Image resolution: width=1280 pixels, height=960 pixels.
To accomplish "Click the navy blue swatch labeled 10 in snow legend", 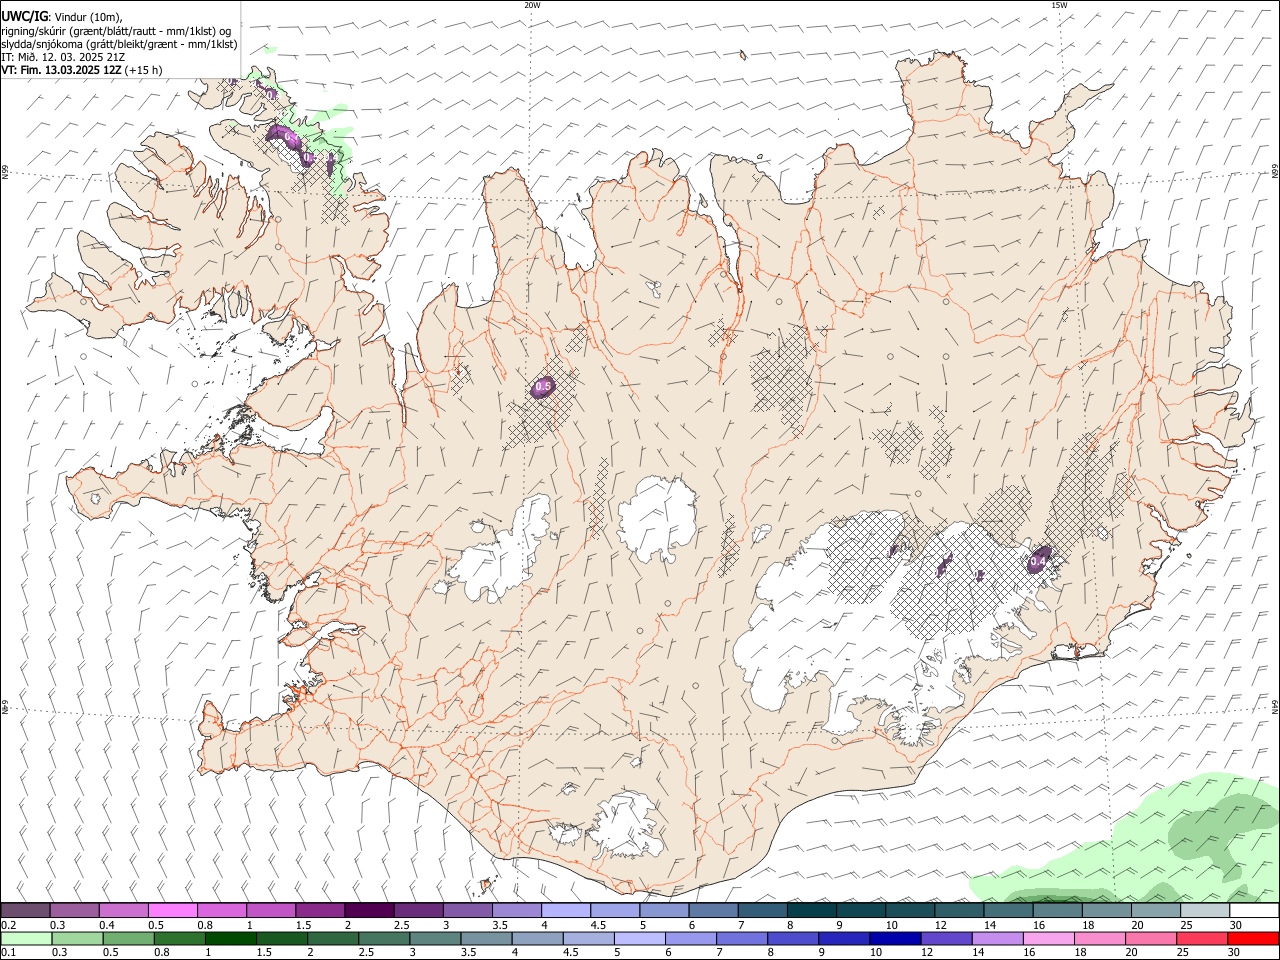I will [895, 938].
